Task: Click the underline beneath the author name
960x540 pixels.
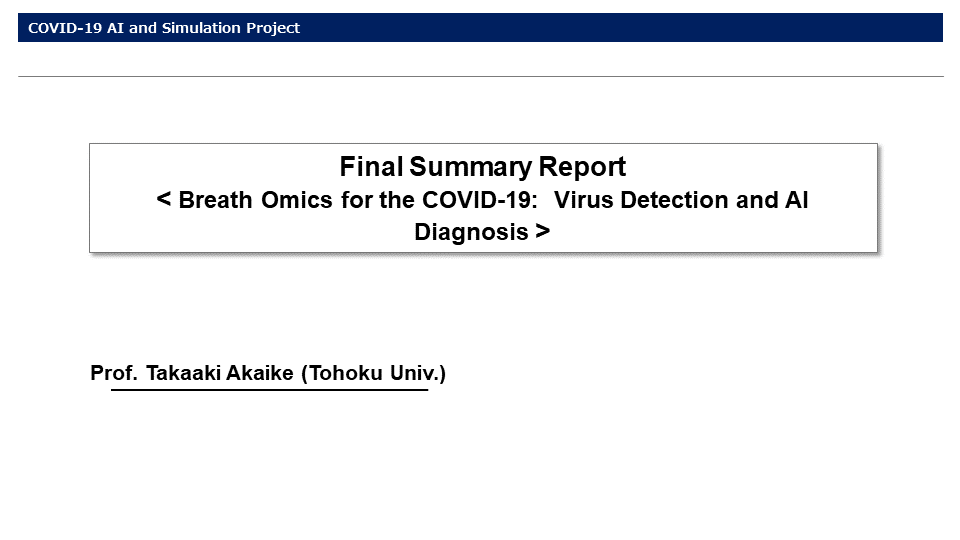Action: click(269, 389)
